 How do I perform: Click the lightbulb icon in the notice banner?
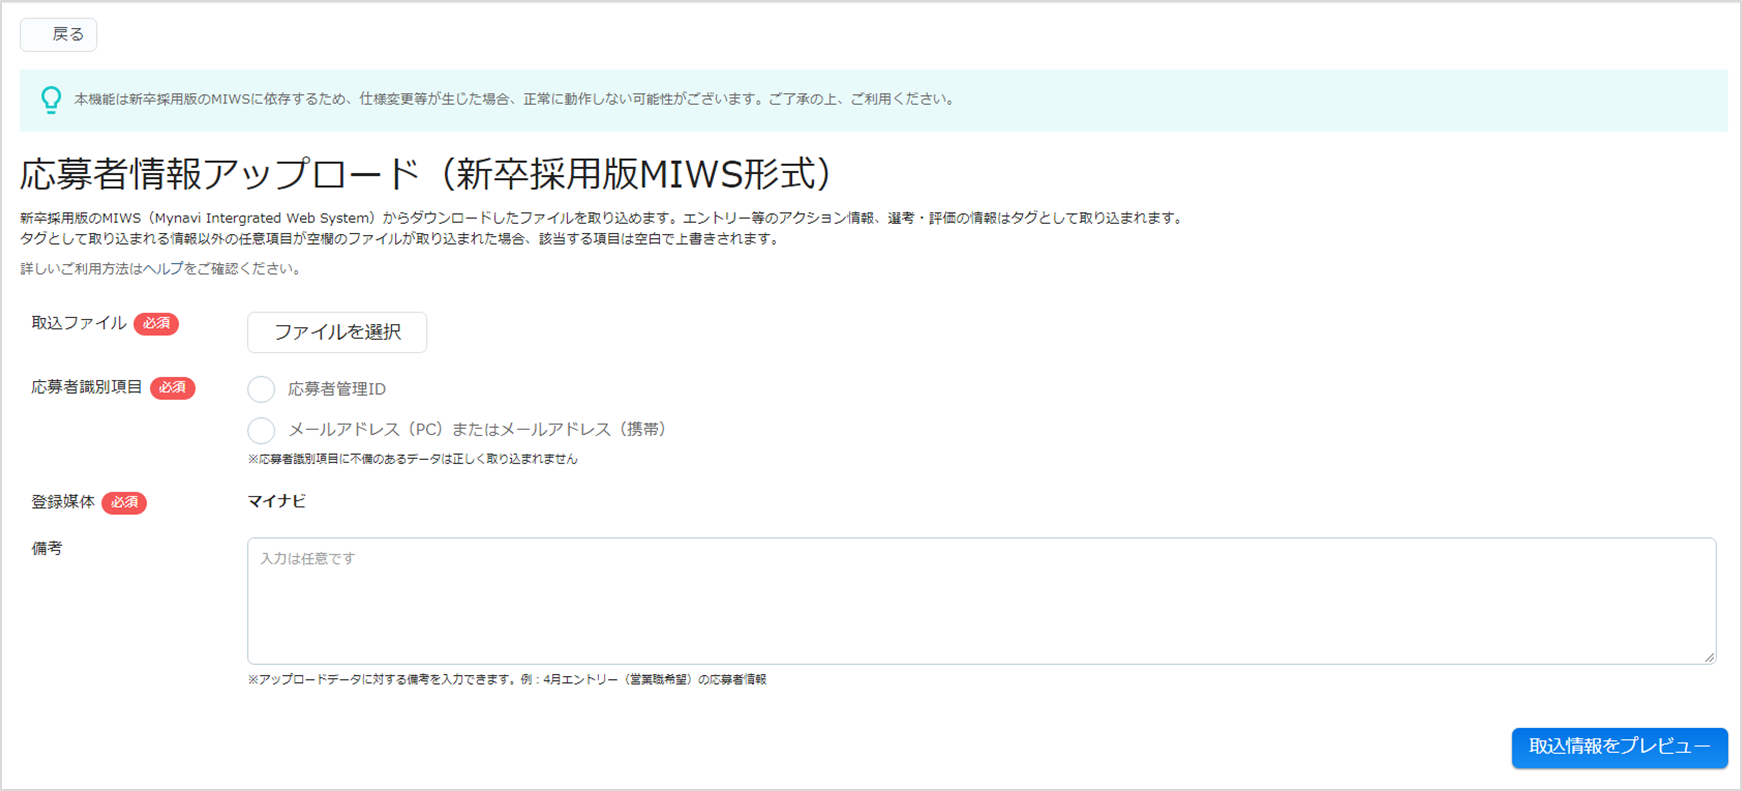51,99
